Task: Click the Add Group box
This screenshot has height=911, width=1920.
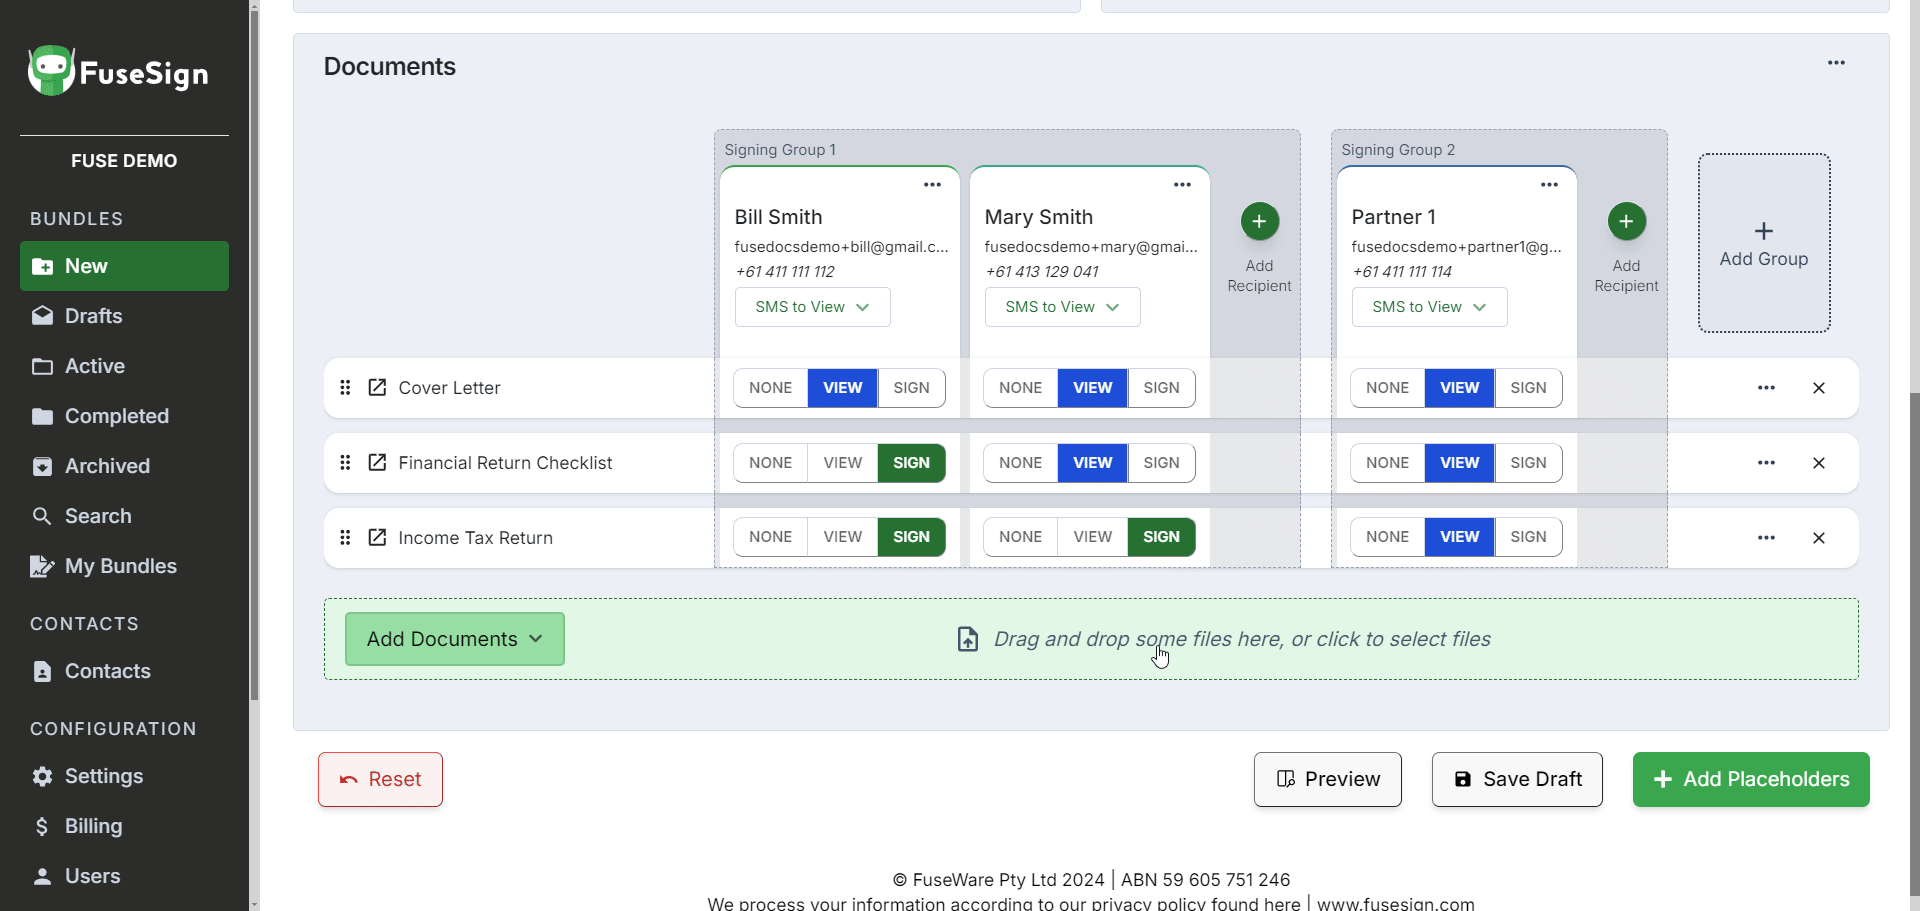Action: [1763, 243]
